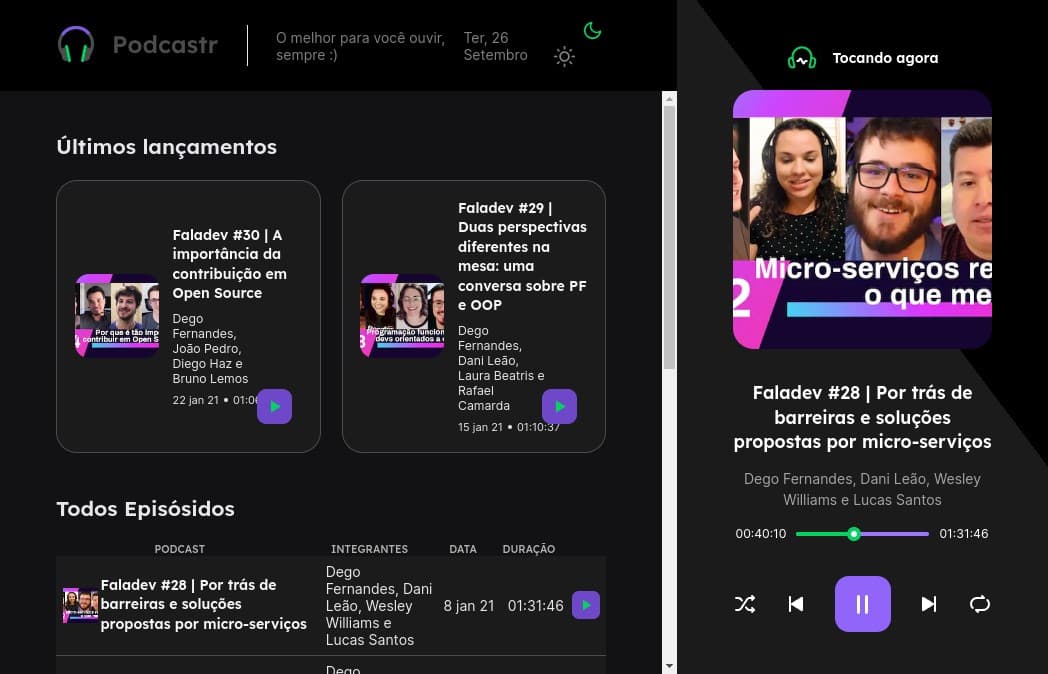Click the total time next to the slider
Viewport: 1048px width, 674px height.
(x=964, y=534)
